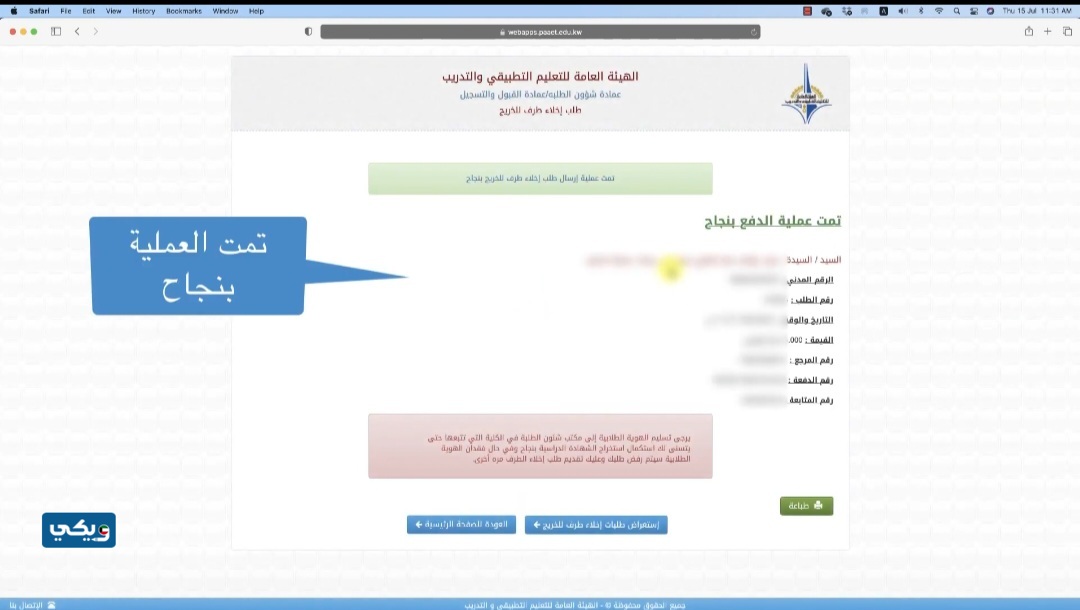Screen dimensions: 1080x610
Task: Show tab overview
Action: (1067, 32)
